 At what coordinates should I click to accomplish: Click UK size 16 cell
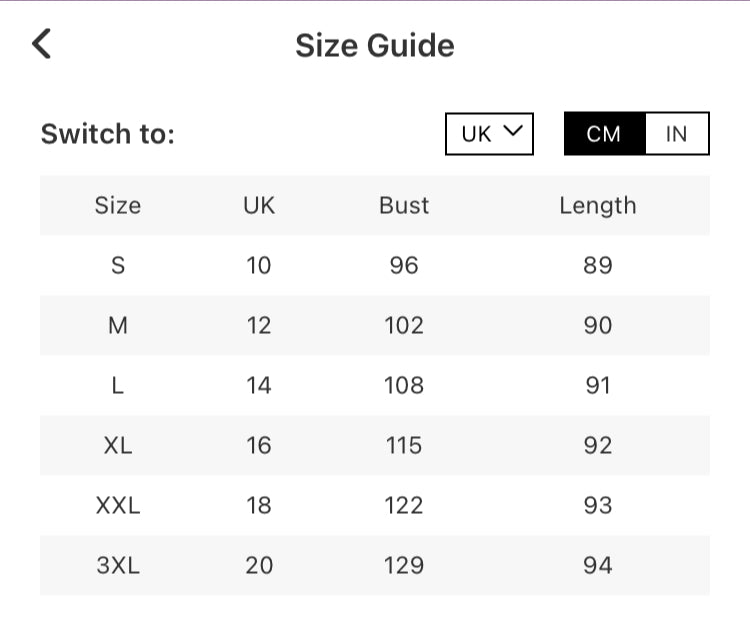click(x=259, y=446)
